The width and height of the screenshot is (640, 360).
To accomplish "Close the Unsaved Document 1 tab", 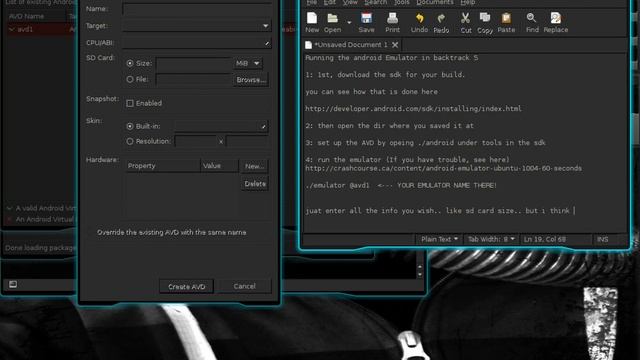I will (395, 45).
